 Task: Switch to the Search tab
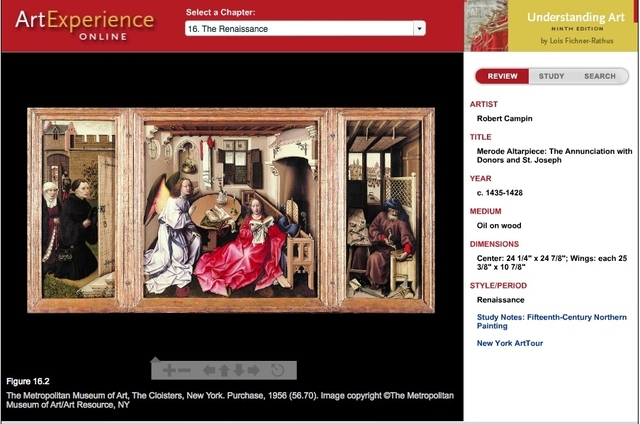click(600, 76)
